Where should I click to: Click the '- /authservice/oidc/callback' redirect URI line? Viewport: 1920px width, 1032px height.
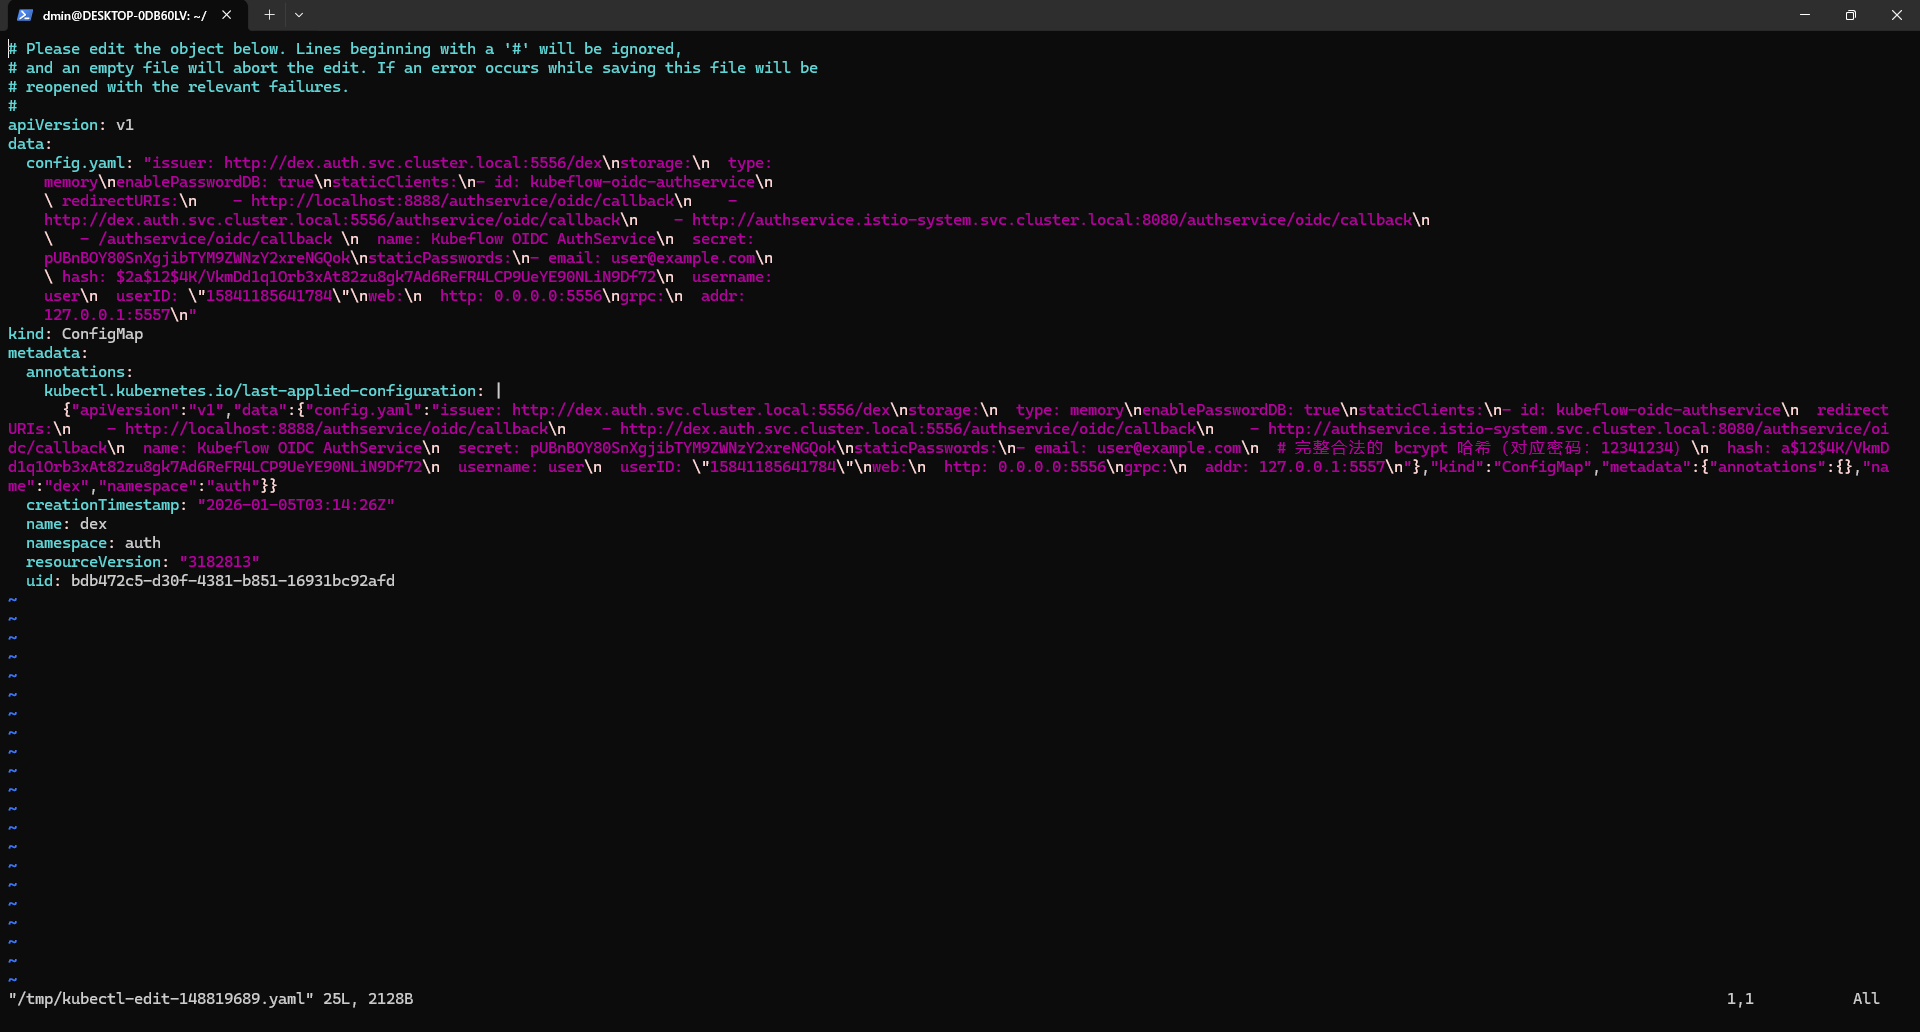(x=206, y=239)
